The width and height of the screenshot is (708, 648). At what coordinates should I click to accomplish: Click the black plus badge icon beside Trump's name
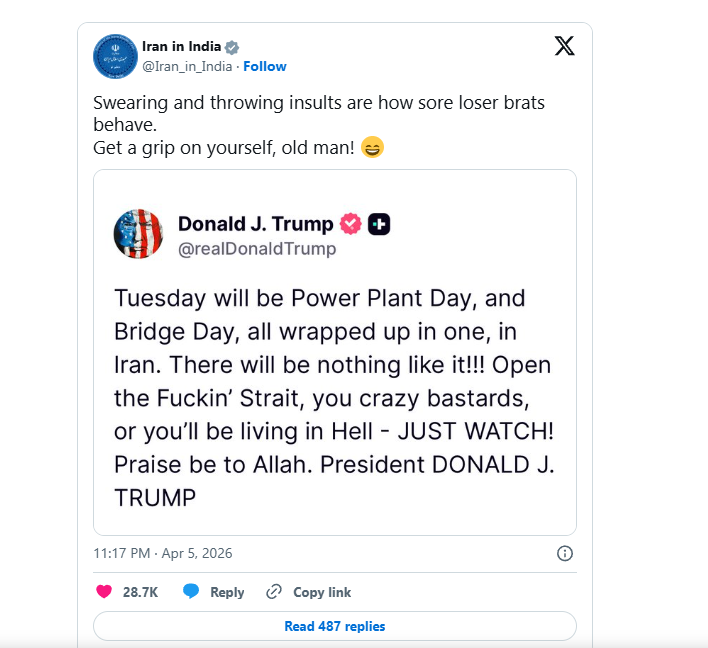379,224
